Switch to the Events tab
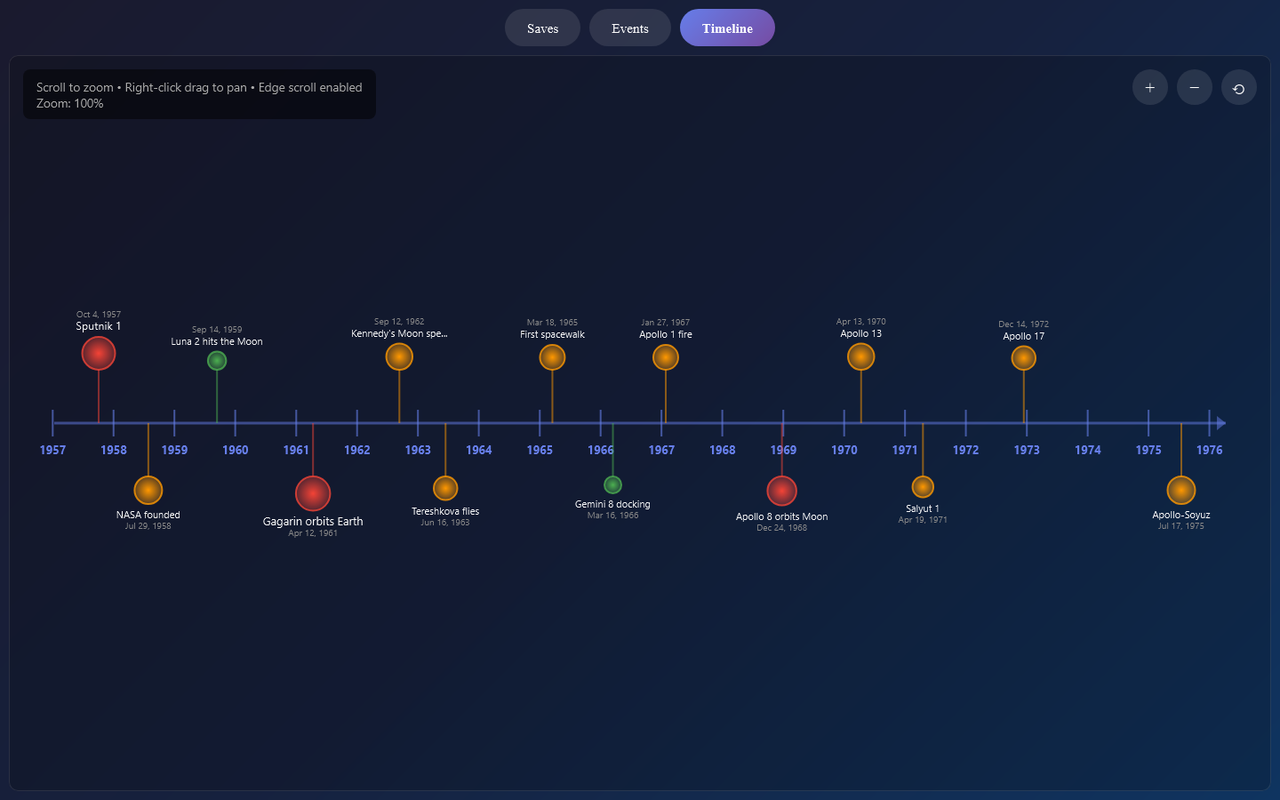 (630, 28)
